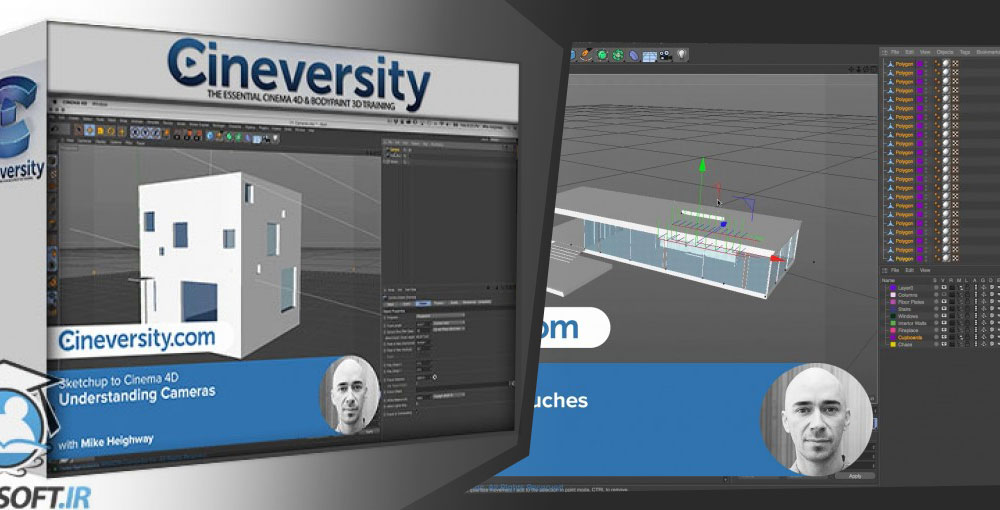Open the blue Deformer objects icon
This screenshot has height=510, width=1000.
634,55
